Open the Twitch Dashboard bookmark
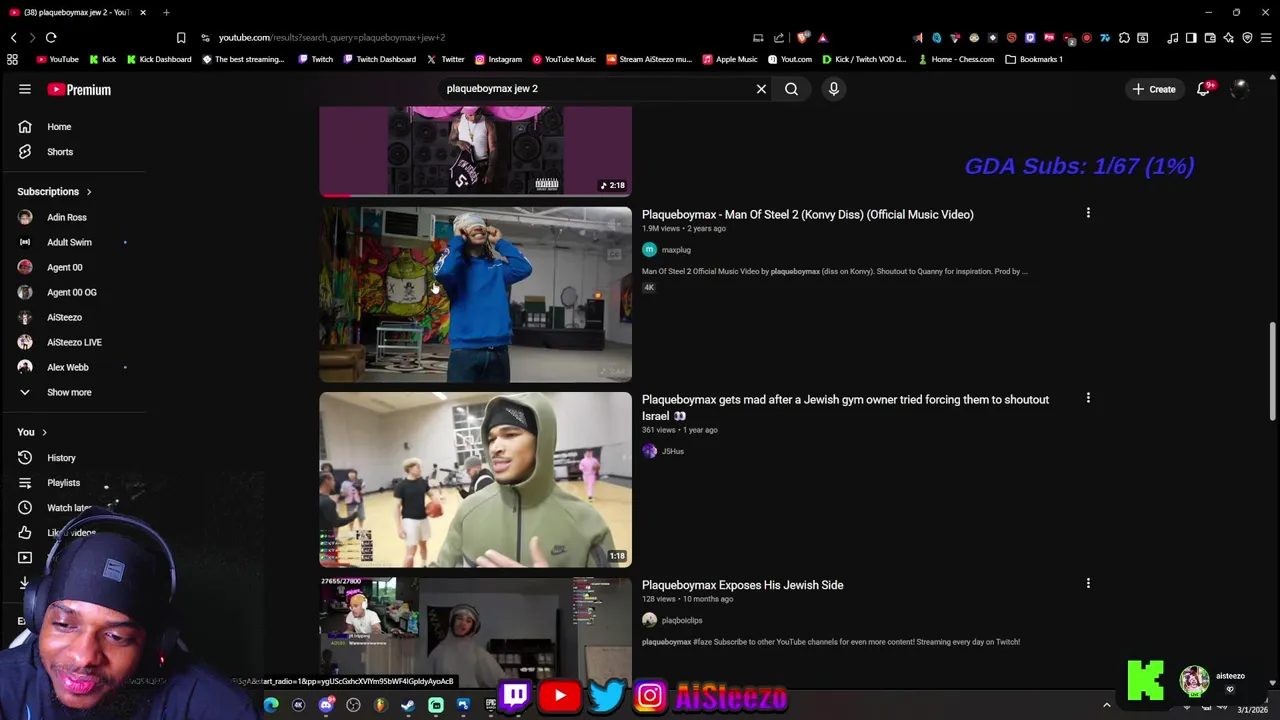1280x720 pixels. coord(379,59)
